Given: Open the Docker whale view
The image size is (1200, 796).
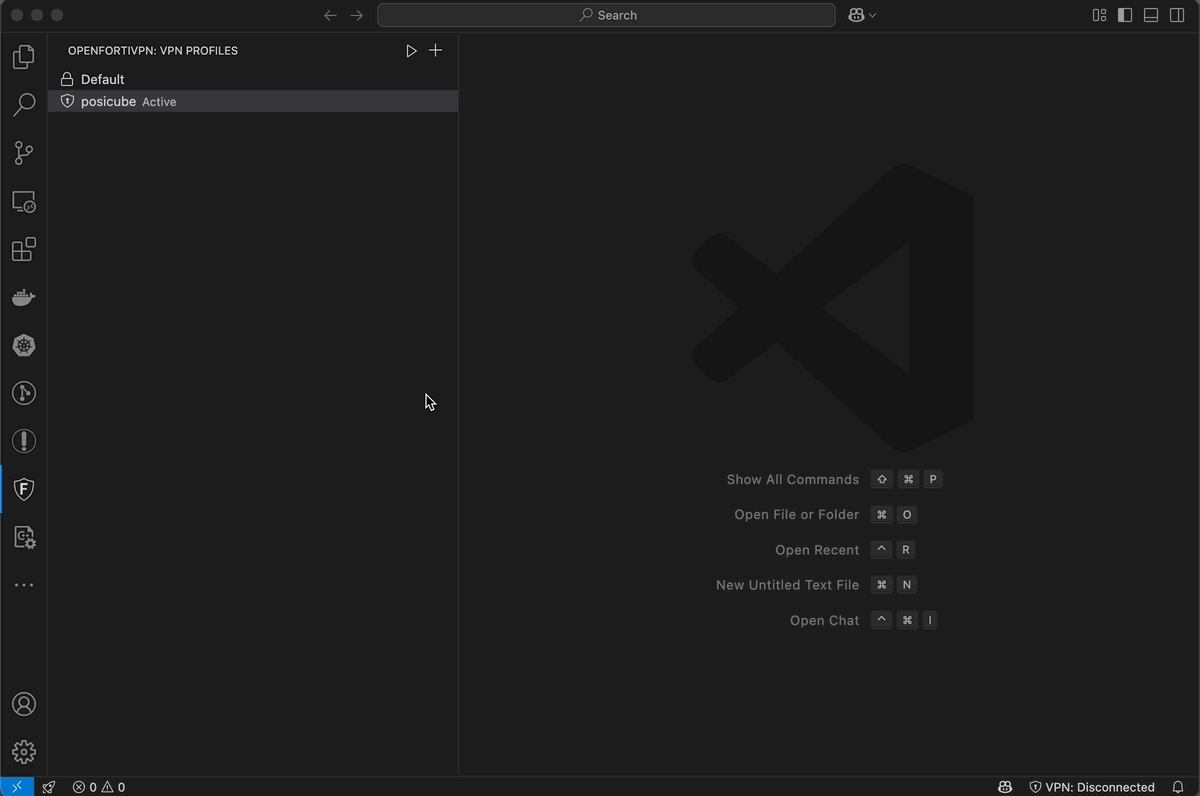Looking at the screenshot, I should pyautogui.click(x=24, y=297).
